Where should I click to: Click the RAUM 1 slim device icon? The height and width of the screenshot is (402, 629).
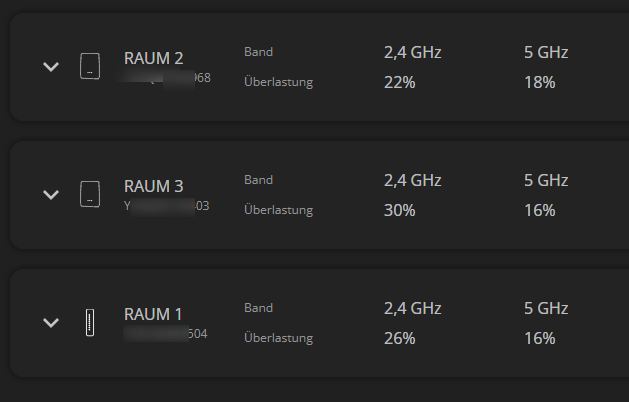[90, 322]
